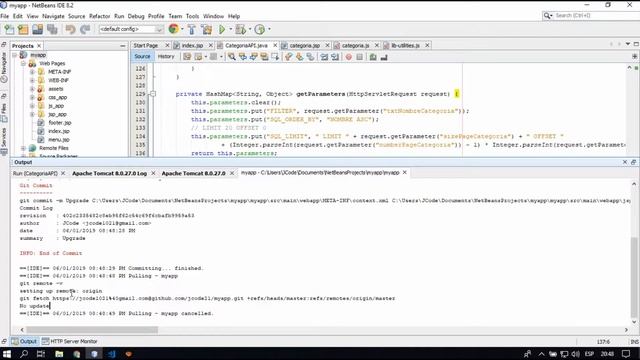Switch to the lib-utilities.js editor tab
This screenshot has width=640, height=360.
coord(405,45)
